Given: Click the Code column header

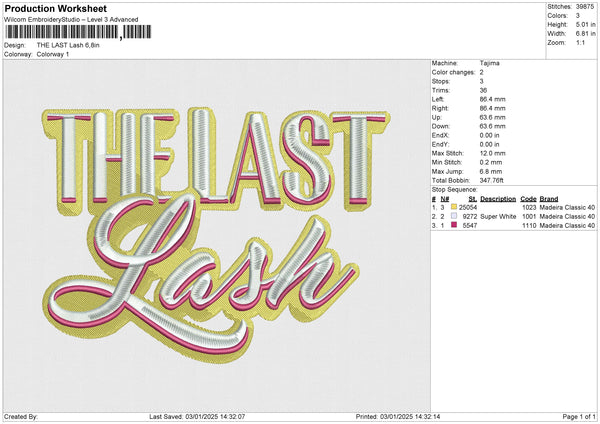Looking at the screenshot, I should click(528, 199).
